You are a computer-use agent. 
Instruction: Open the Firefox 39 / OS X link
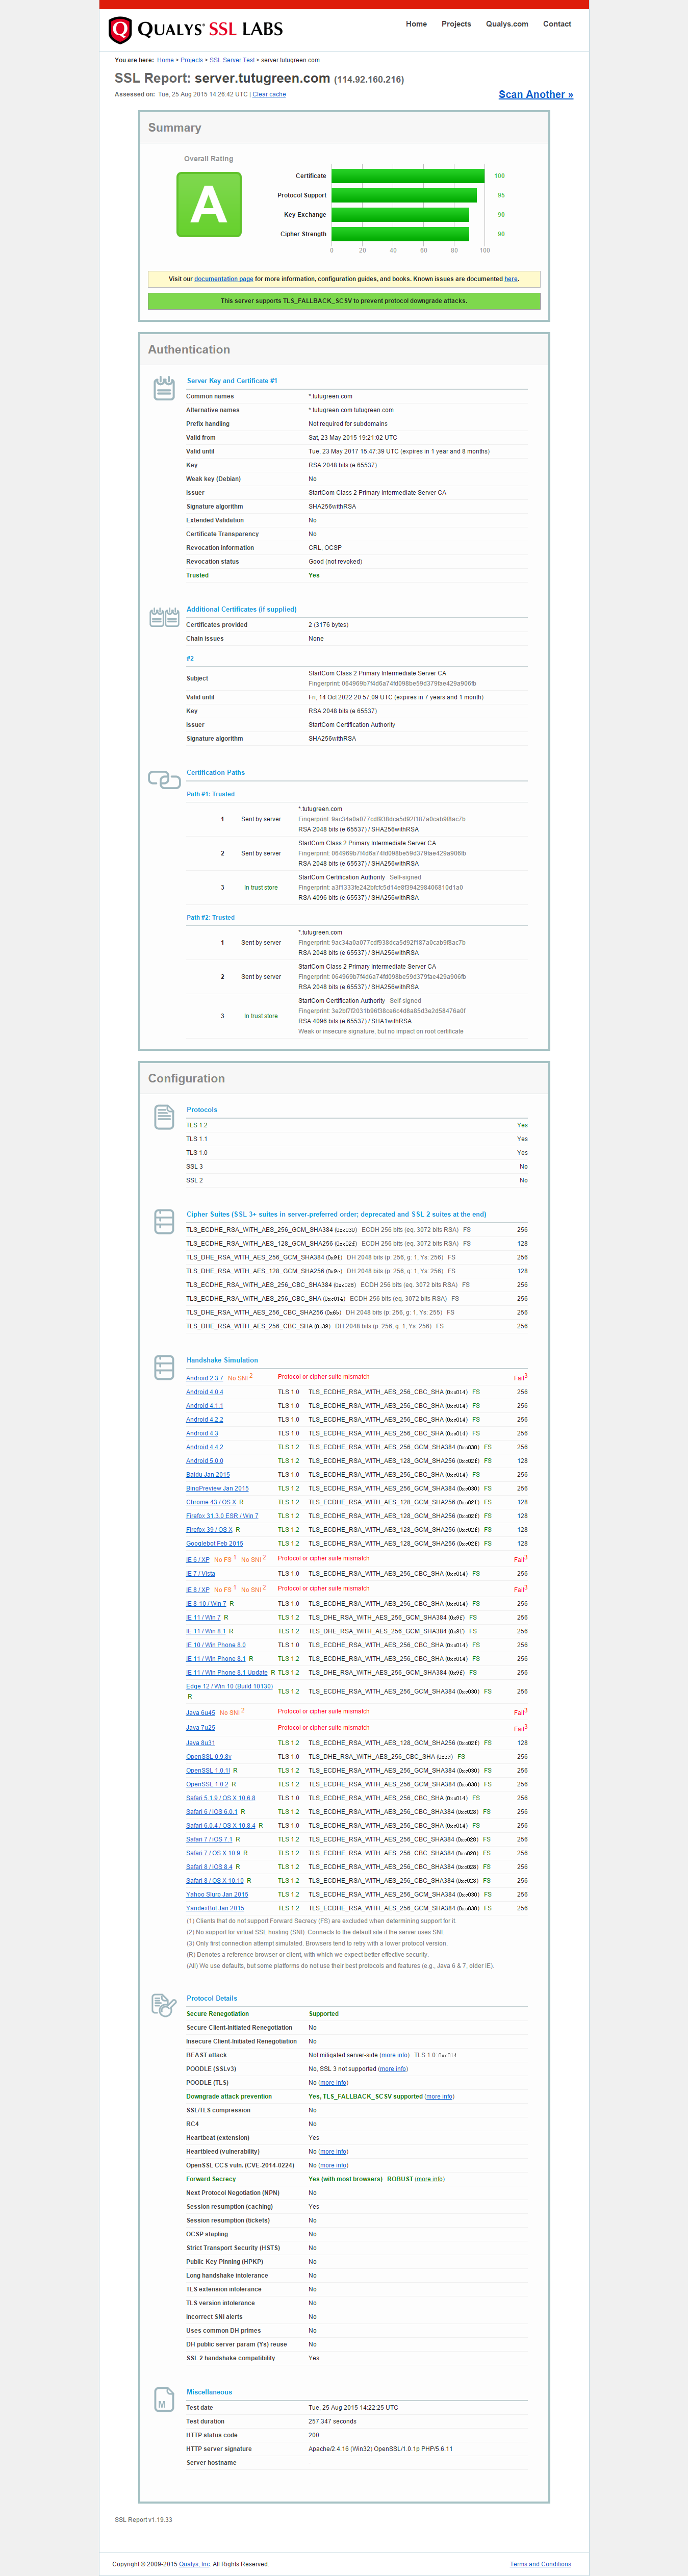[209, 1530]
